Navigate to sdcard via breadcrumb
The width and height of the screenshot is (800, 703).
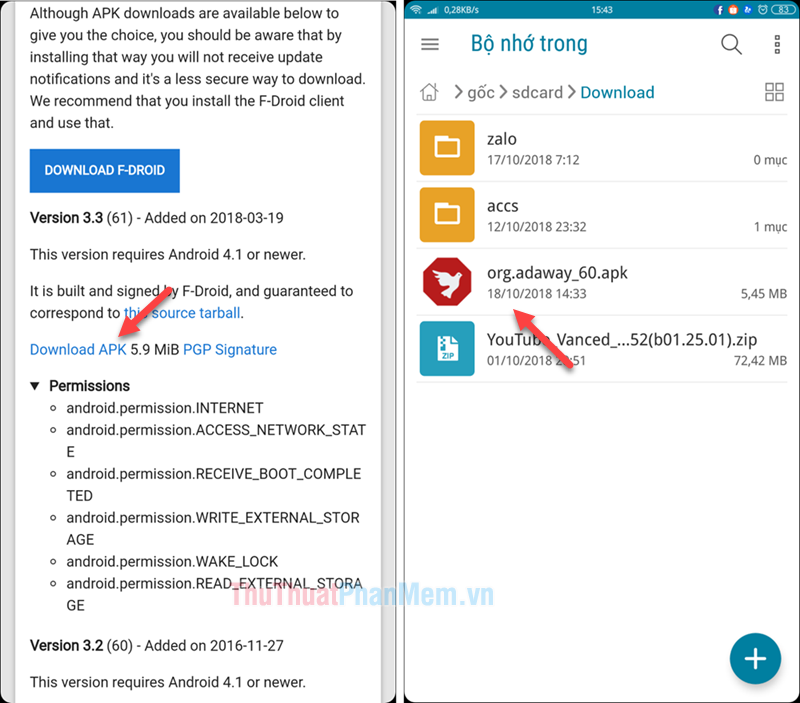pos(537,92)
